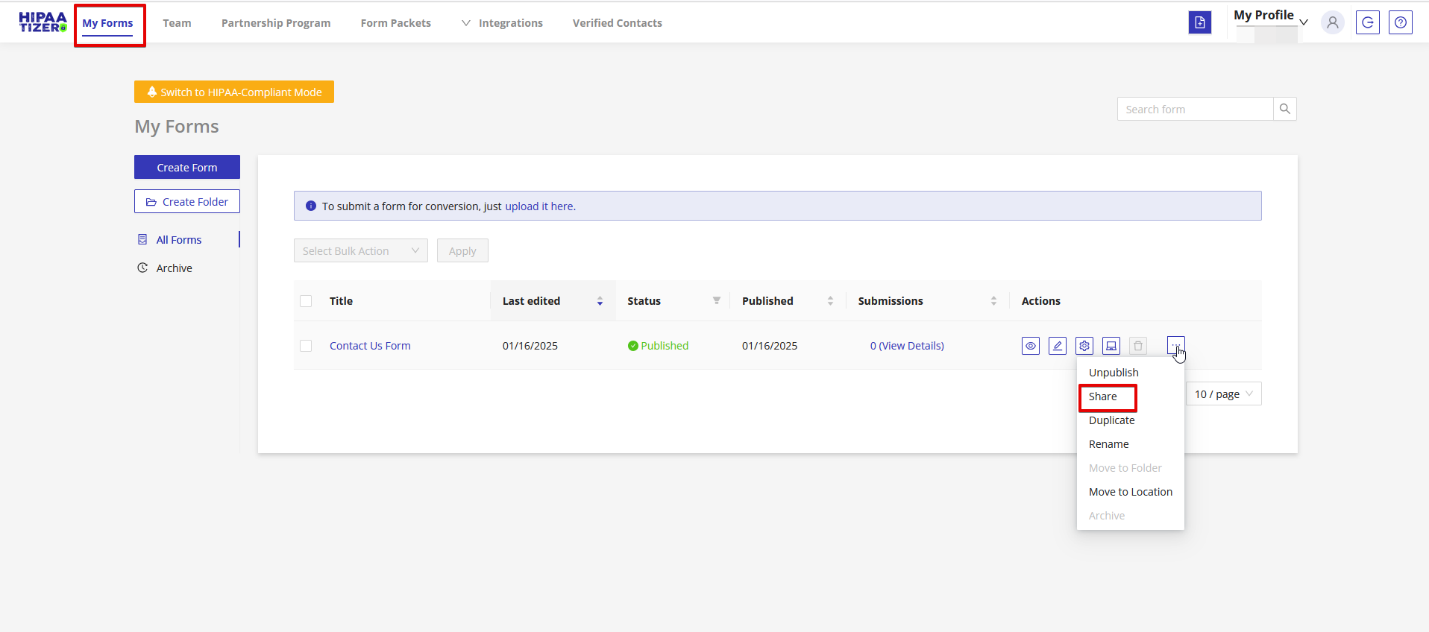This screenshot has width=1429, height=632.
Task: Click the magnifier search icon button
Action: 1285,109
